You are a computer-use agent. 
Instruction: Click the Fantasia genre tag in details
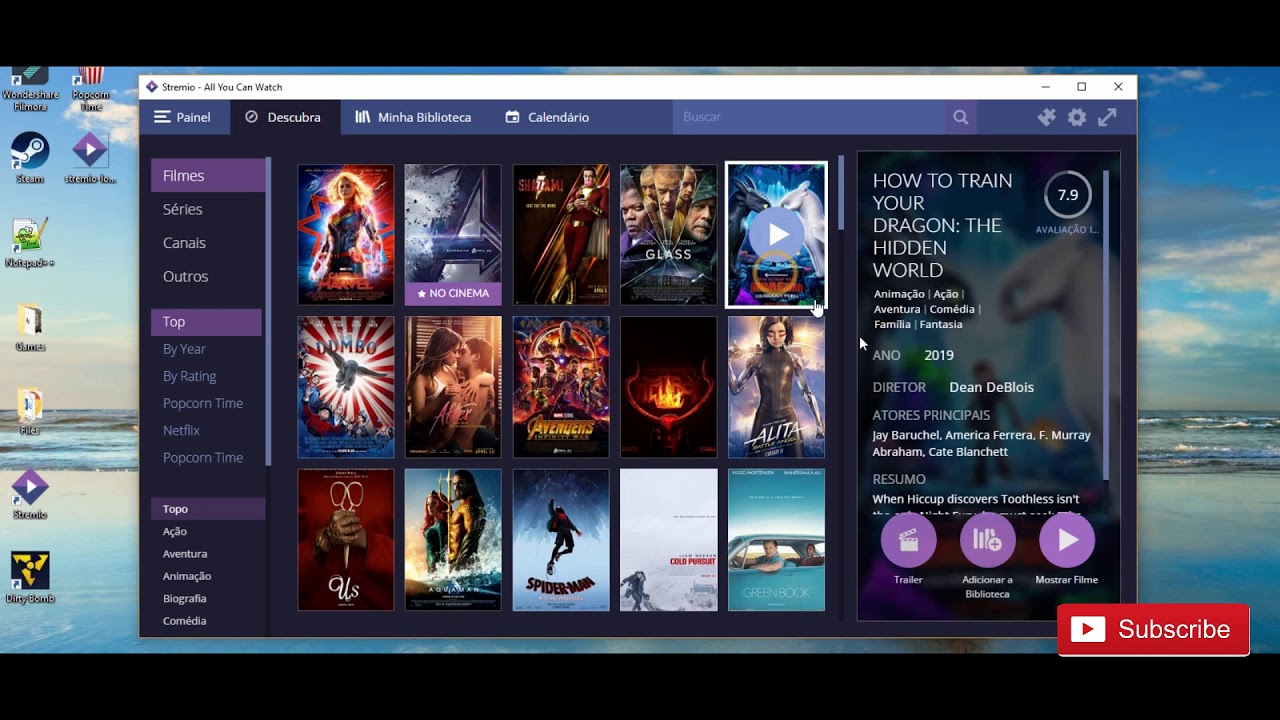pos(941,324)
